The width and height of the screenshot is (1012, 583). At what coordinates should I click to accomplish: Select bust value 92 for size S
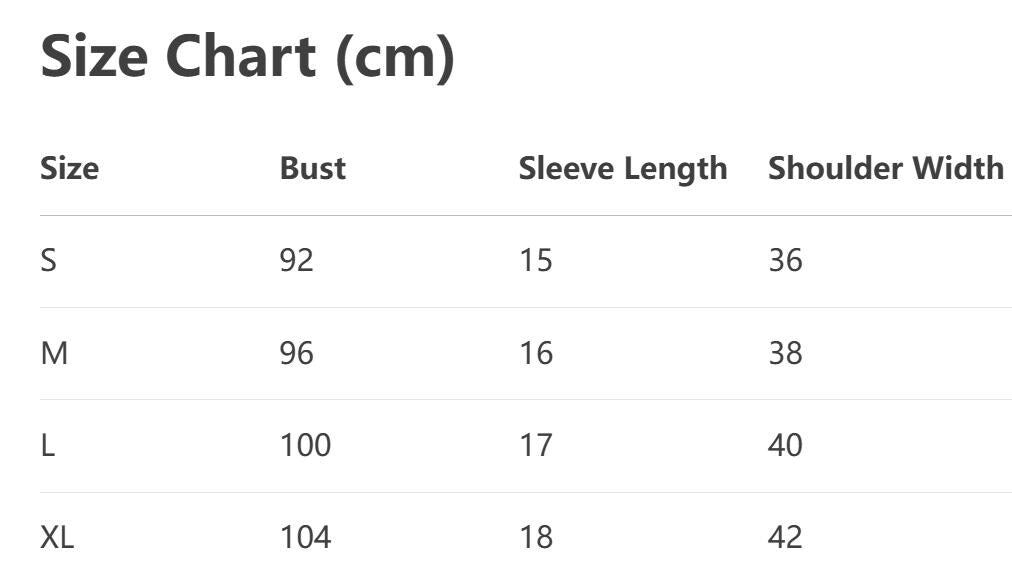(296, 261)
